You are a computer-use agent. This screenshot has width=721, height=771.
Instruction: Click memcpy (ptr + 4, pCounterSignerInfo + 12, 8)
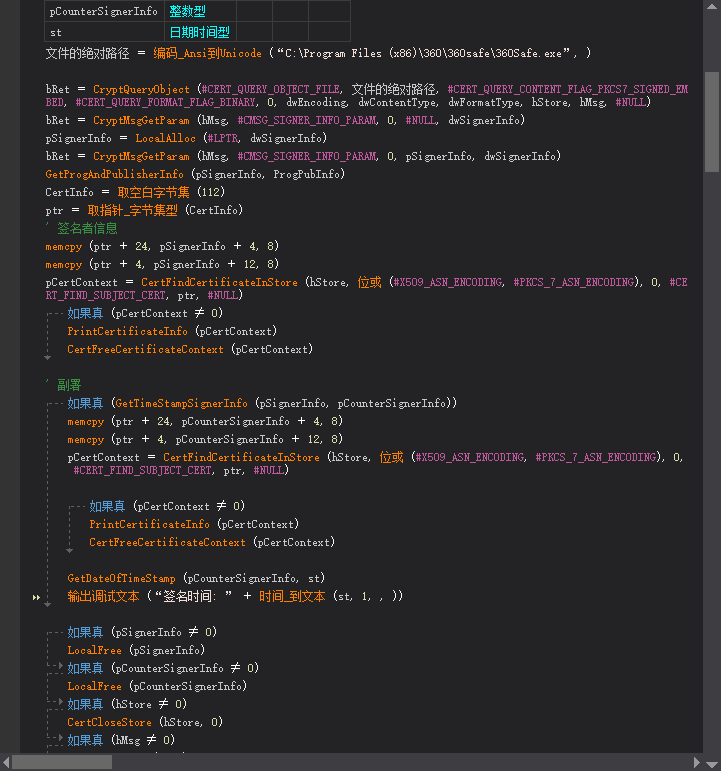[x=205, y=439]
